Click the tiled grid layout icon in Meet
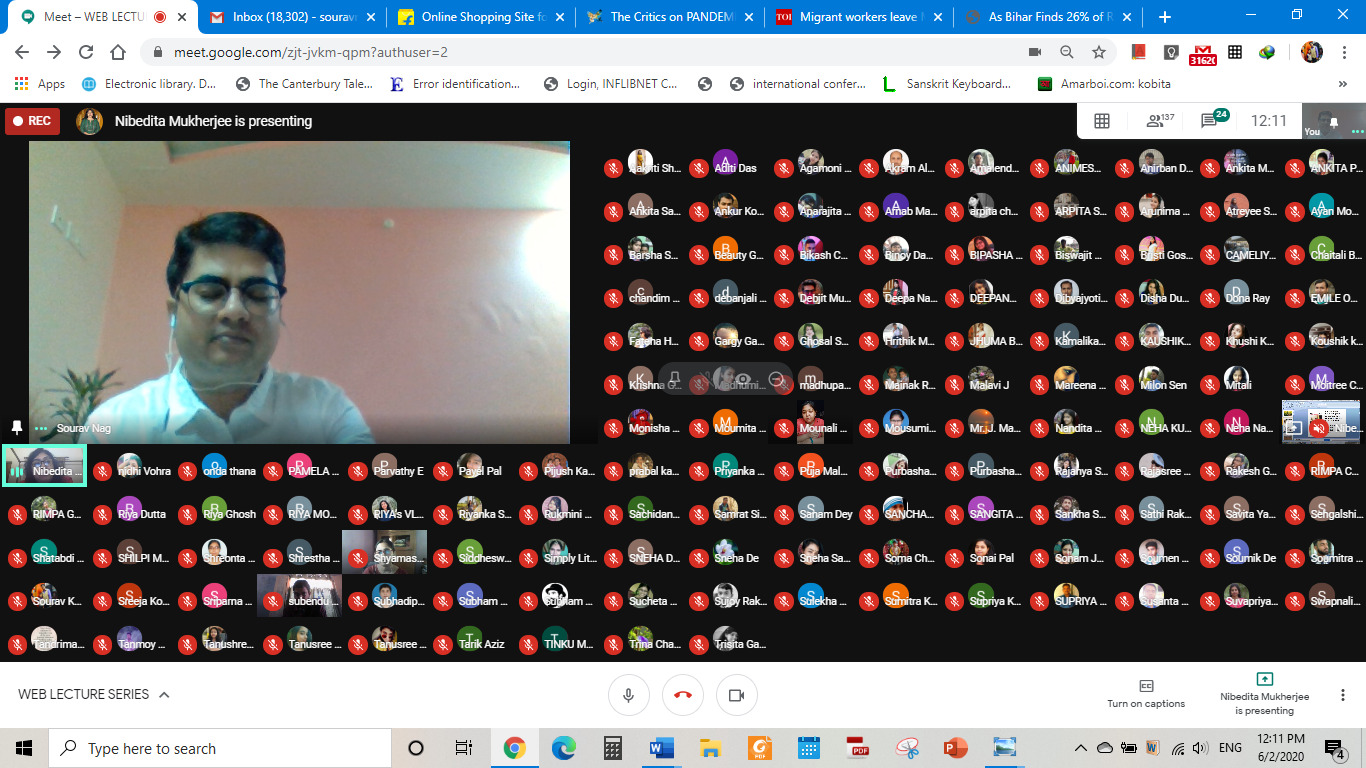This screenshot has height=768, width=1366. (1102, 121)
